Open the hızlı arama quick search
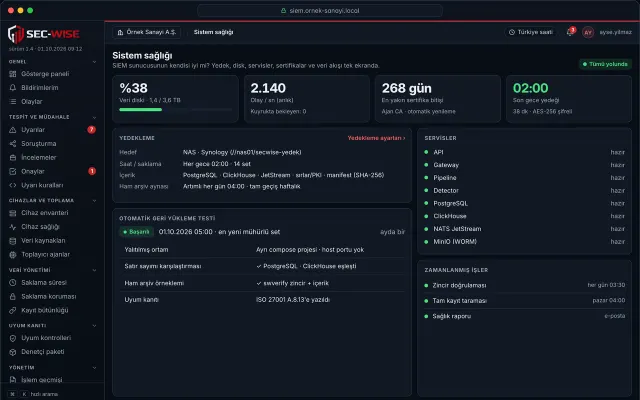 (33, 394)
